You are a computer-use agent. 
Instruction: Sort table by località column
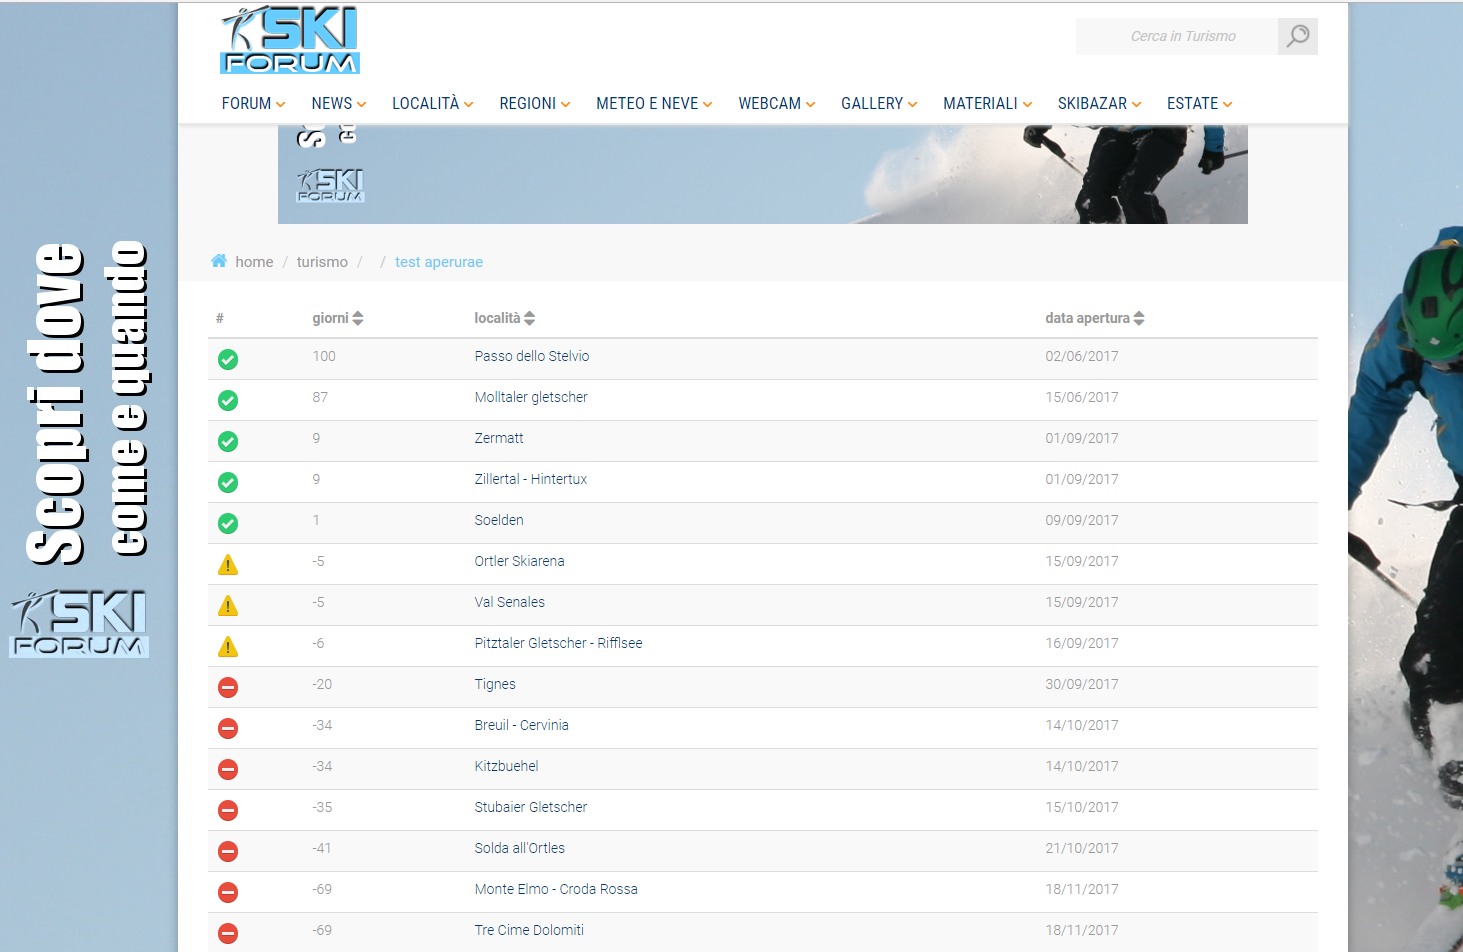(505, 318)
